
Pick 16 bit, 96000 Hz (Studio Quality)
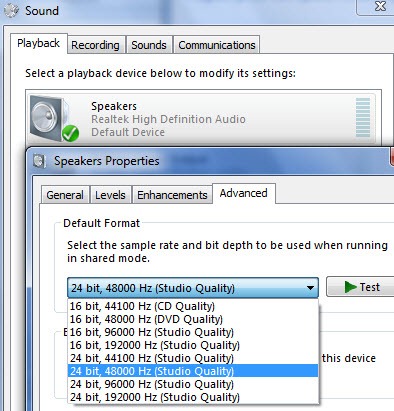tap(193, 332)
